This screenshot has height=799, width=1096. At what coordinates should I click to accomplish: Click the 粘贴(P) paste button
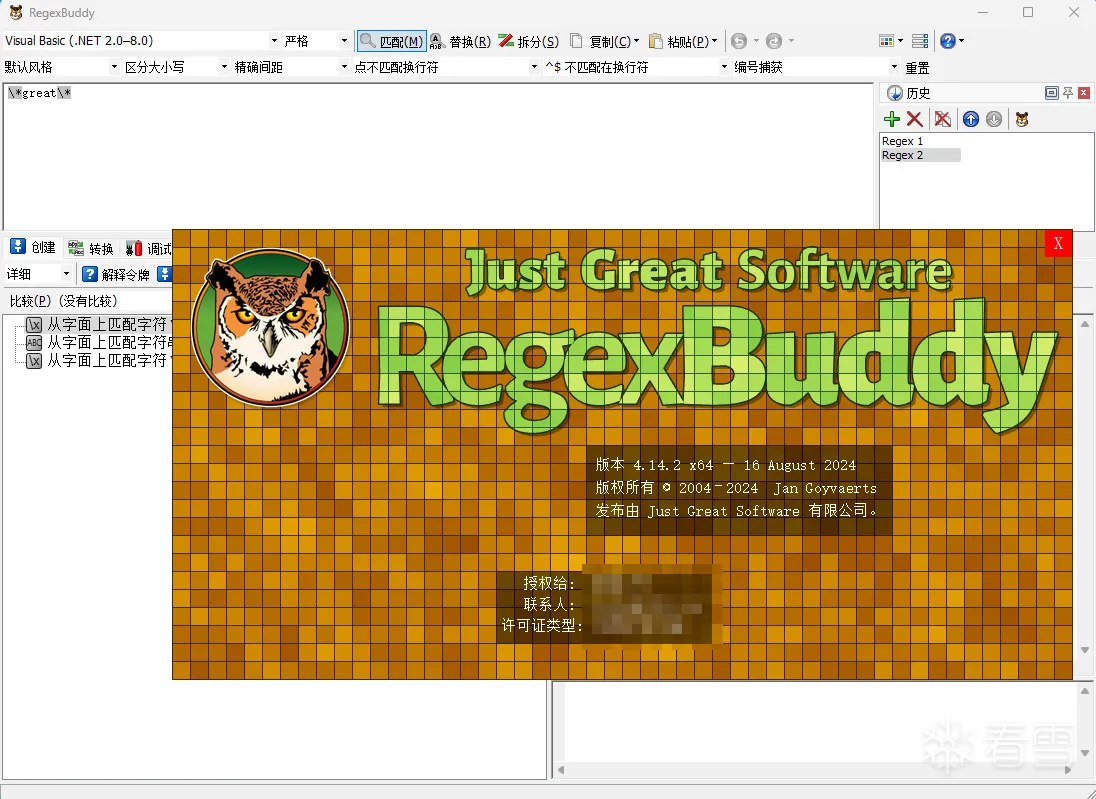pos(678,41)
